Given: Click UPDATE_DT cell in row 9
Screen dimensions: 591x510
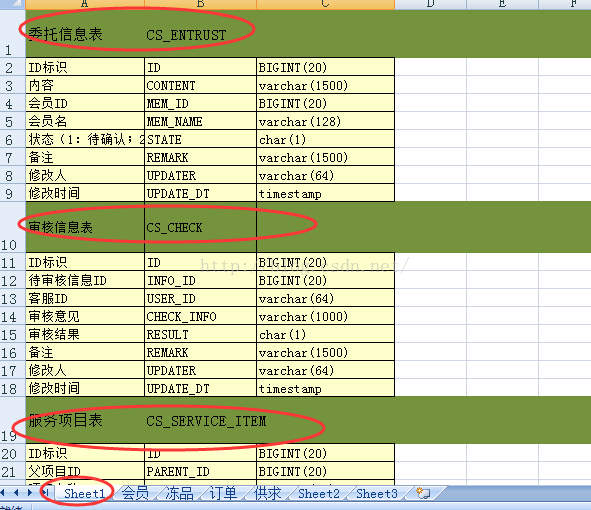Looking at the screenshot, I should (200, 193).
